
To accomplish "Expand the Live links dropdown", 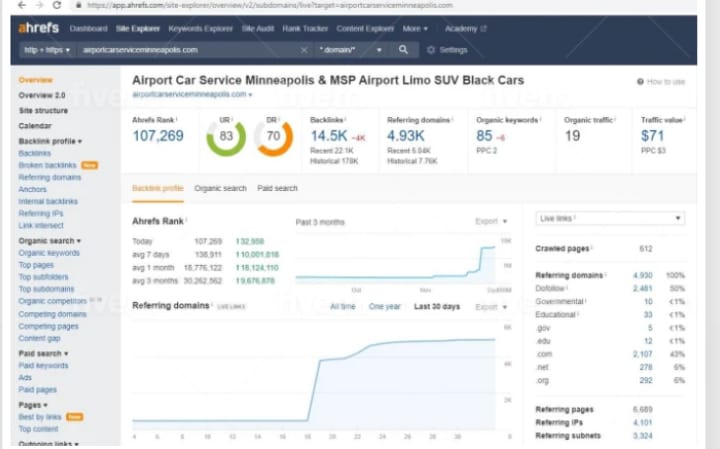I will 609,218.
